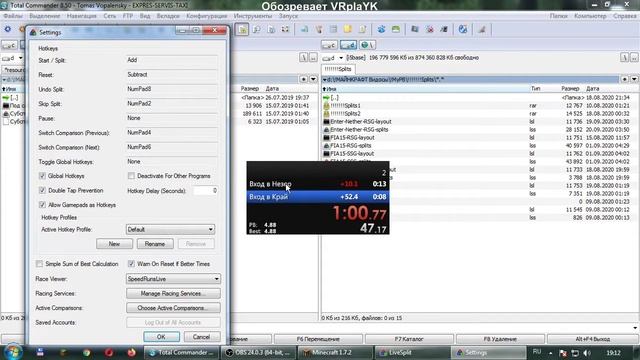Image resolution: width=640 pixels, height=360 pixels.
Task: Click the blue gear icon at toolbar start
Action: pyautogui.click(x=7, y=29)
